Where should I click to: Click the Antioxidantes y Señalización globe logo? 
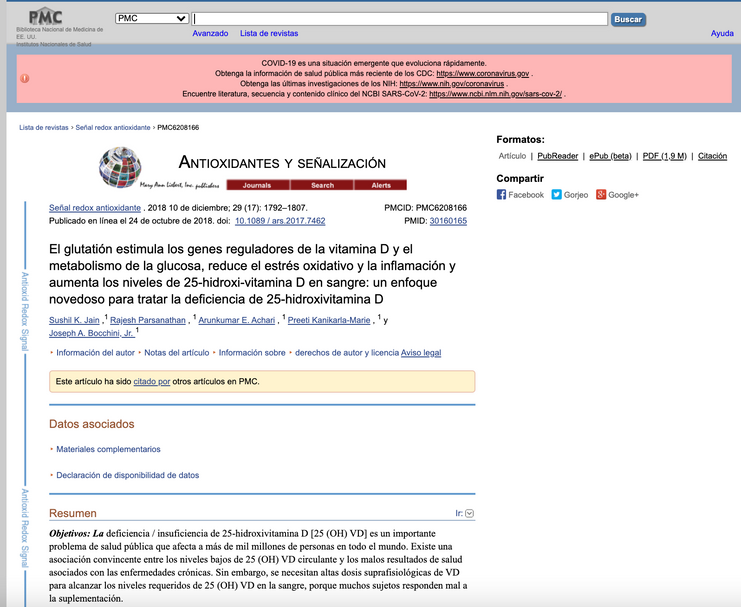[121, 167]
